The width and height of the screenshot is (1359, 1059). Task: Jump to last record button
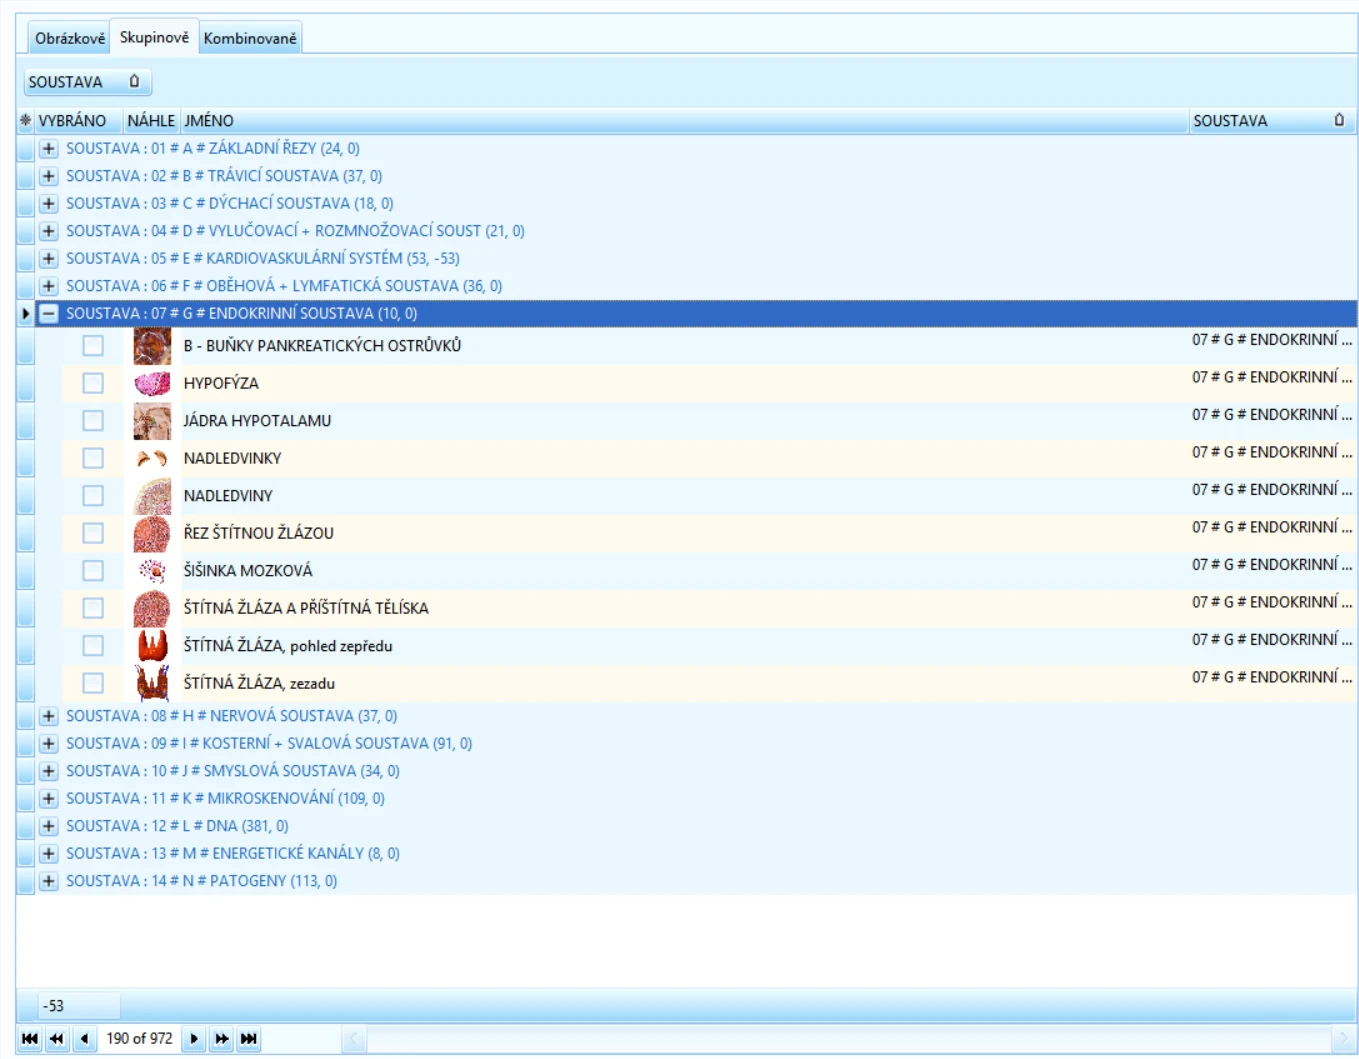pyautogui.click(x=249, y=1039)
